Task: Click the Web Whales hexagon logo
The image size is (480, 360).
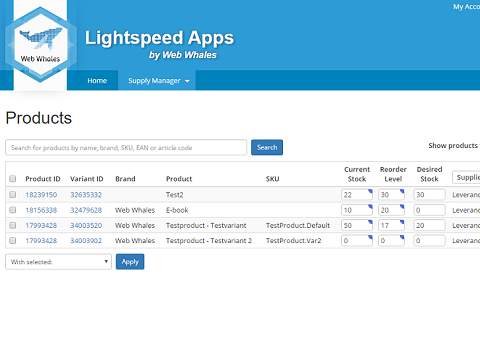Action: click(x=40, y=44)
